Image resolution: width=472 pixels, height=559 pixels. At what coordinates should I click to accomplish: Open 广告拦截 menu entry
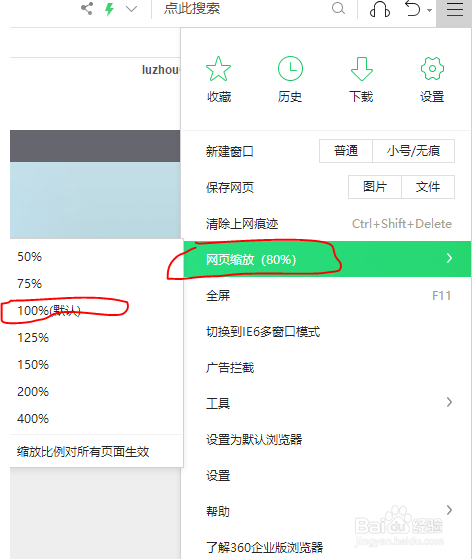click(x=327, y=368)
